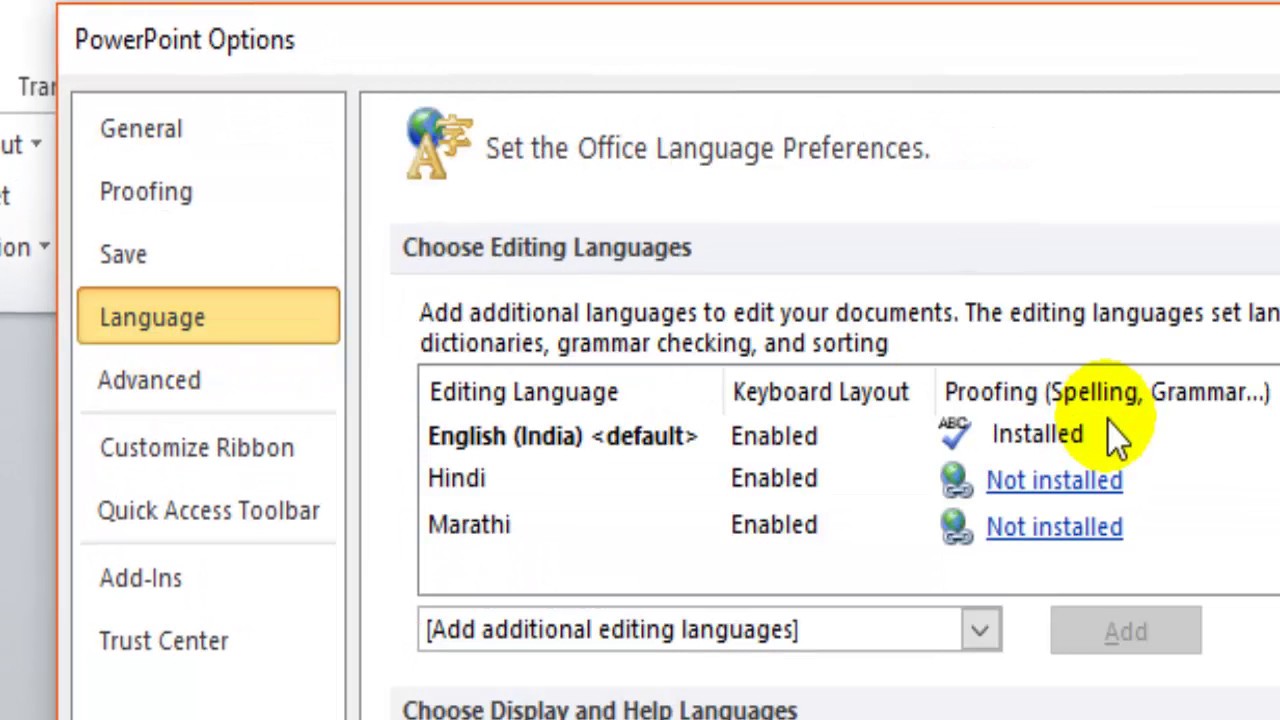The image size is (1280, 720).
Task: Open Quick Access Toolbar settings
Action: click(208, 511)
